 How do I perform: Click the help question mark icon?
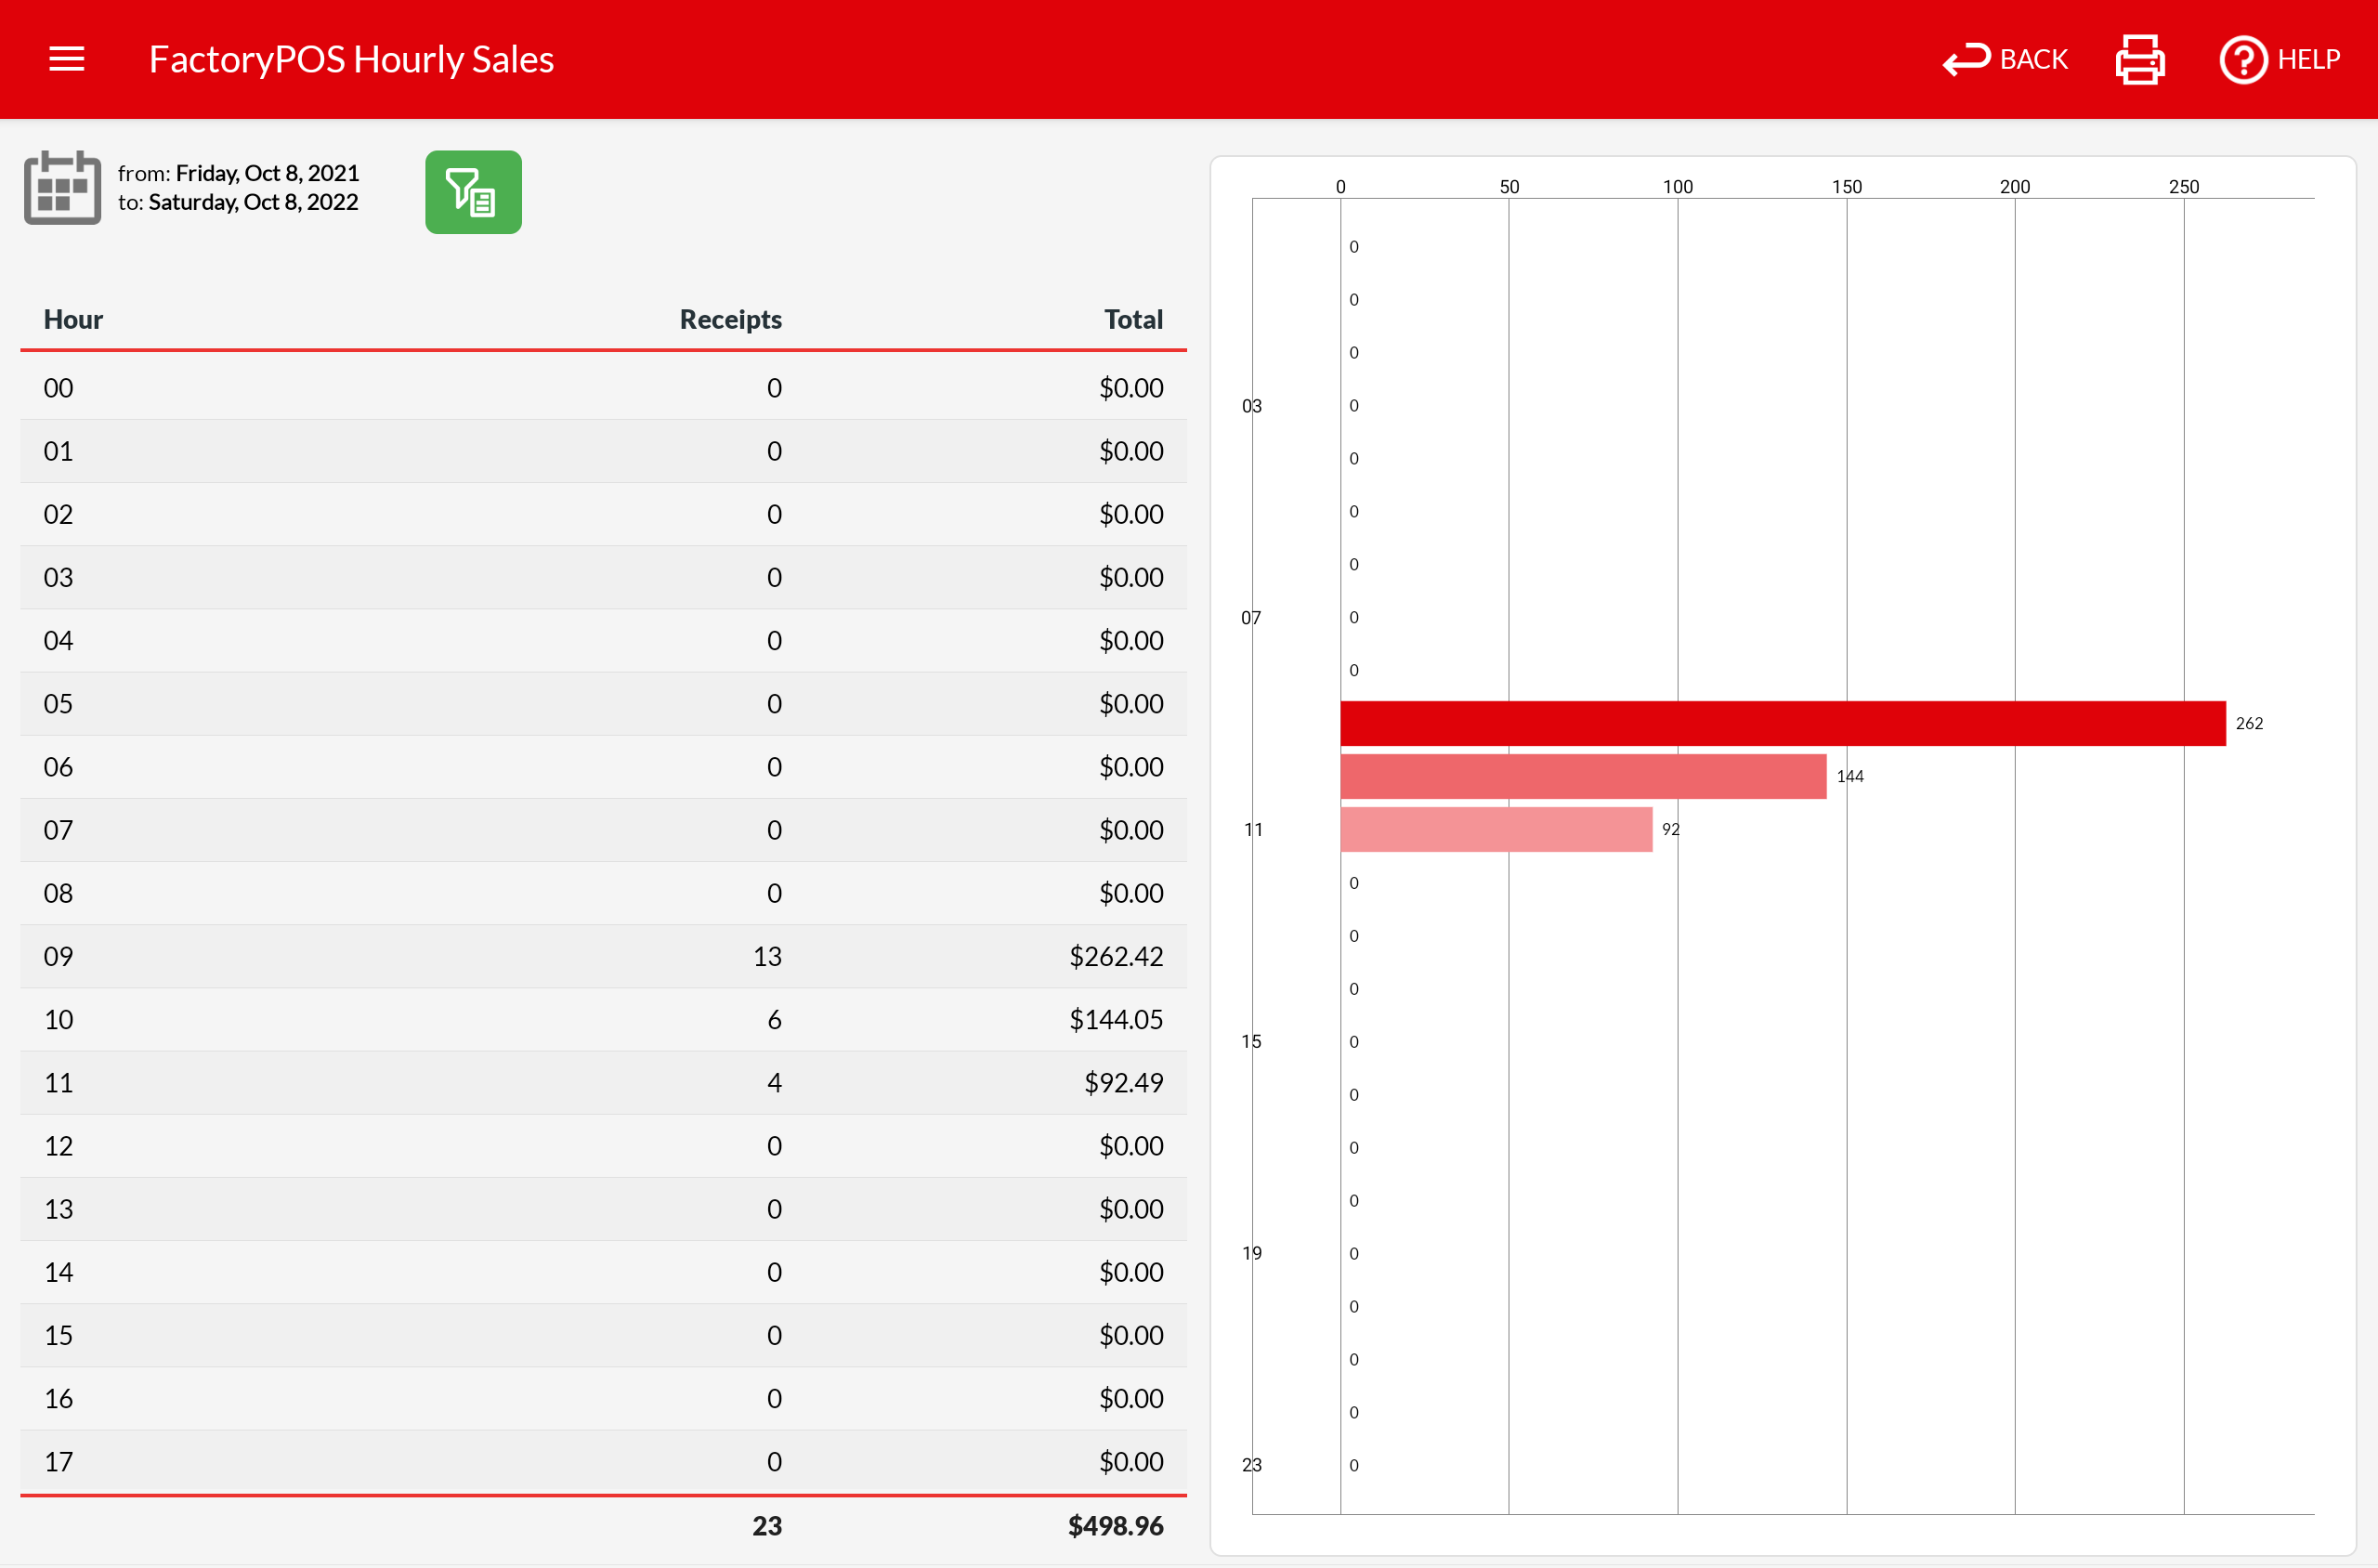(2242, 60)
